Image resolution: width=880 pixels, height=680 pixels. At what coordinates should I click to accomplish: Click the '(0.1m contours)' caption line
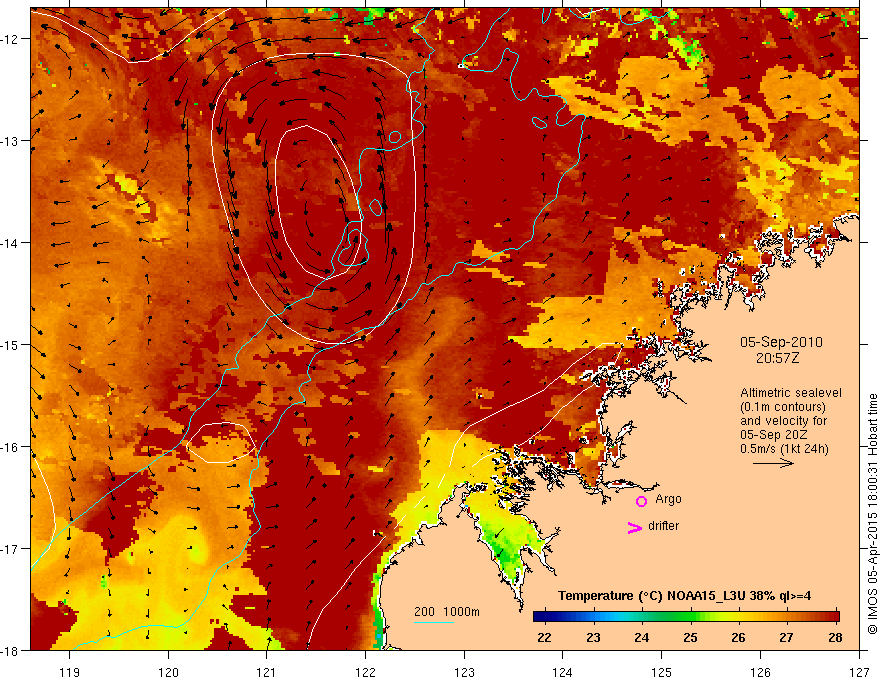coord(783,407)
